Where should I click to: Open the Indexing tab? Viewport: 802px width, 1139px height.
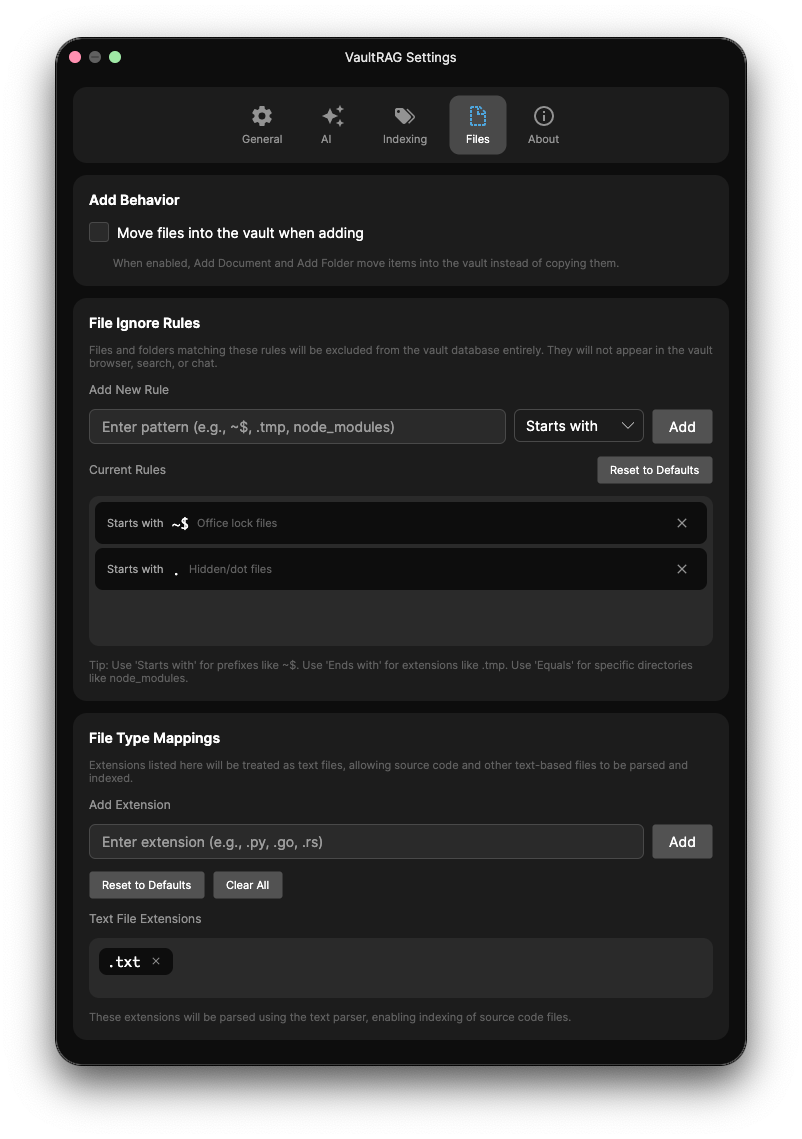coord(405,125)
